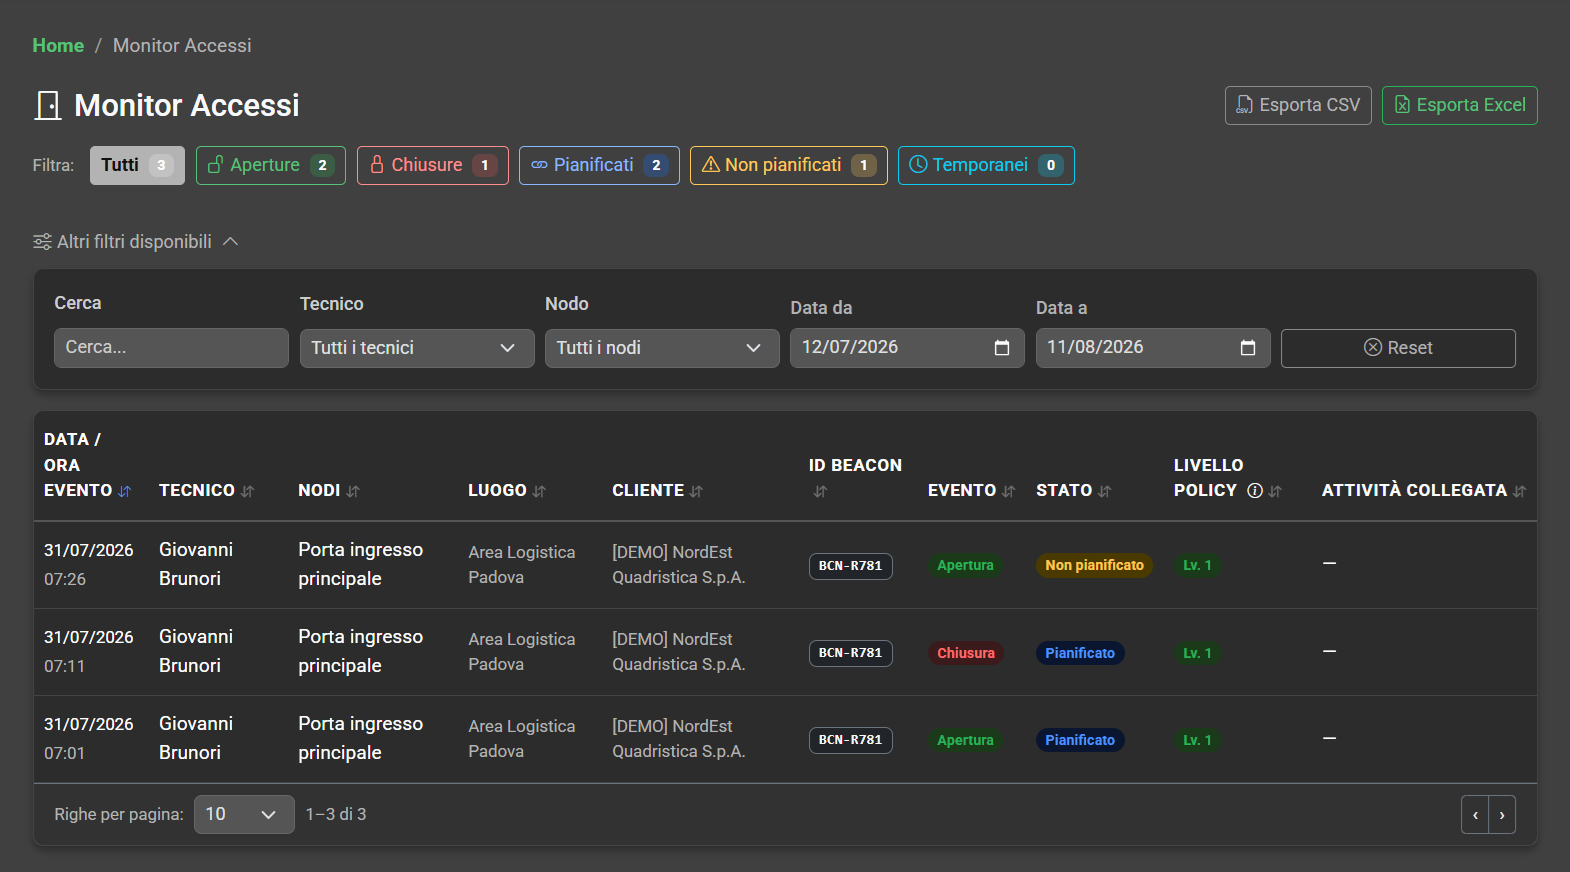Open the Tutti i tecnici dropdown
1570x872 pixels.
coord(417,348)
